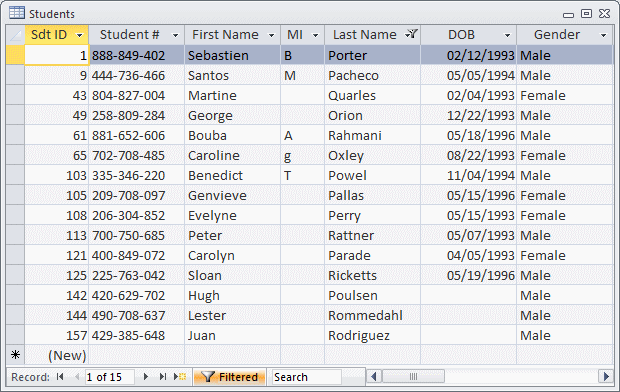Open Sdt ID column dropdown arrow
Image resolution: width=620 pixels, height=392 pixels.
79,35
